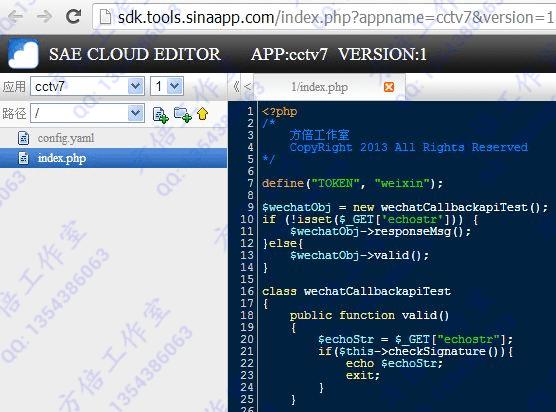556x412 pixels.
Task: Click the new file icon
Action: (160, 115)
